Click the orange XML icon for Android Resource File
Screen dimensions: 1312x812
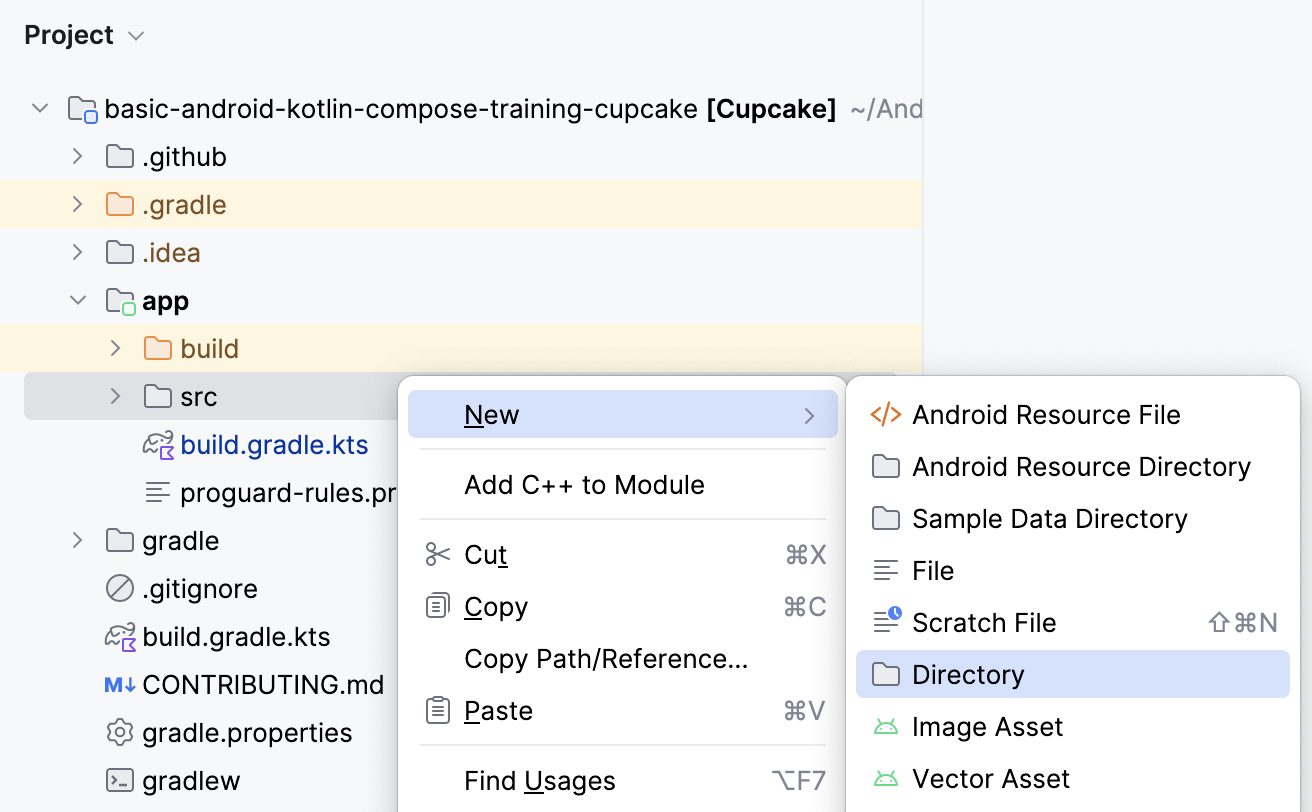[886, 414]
